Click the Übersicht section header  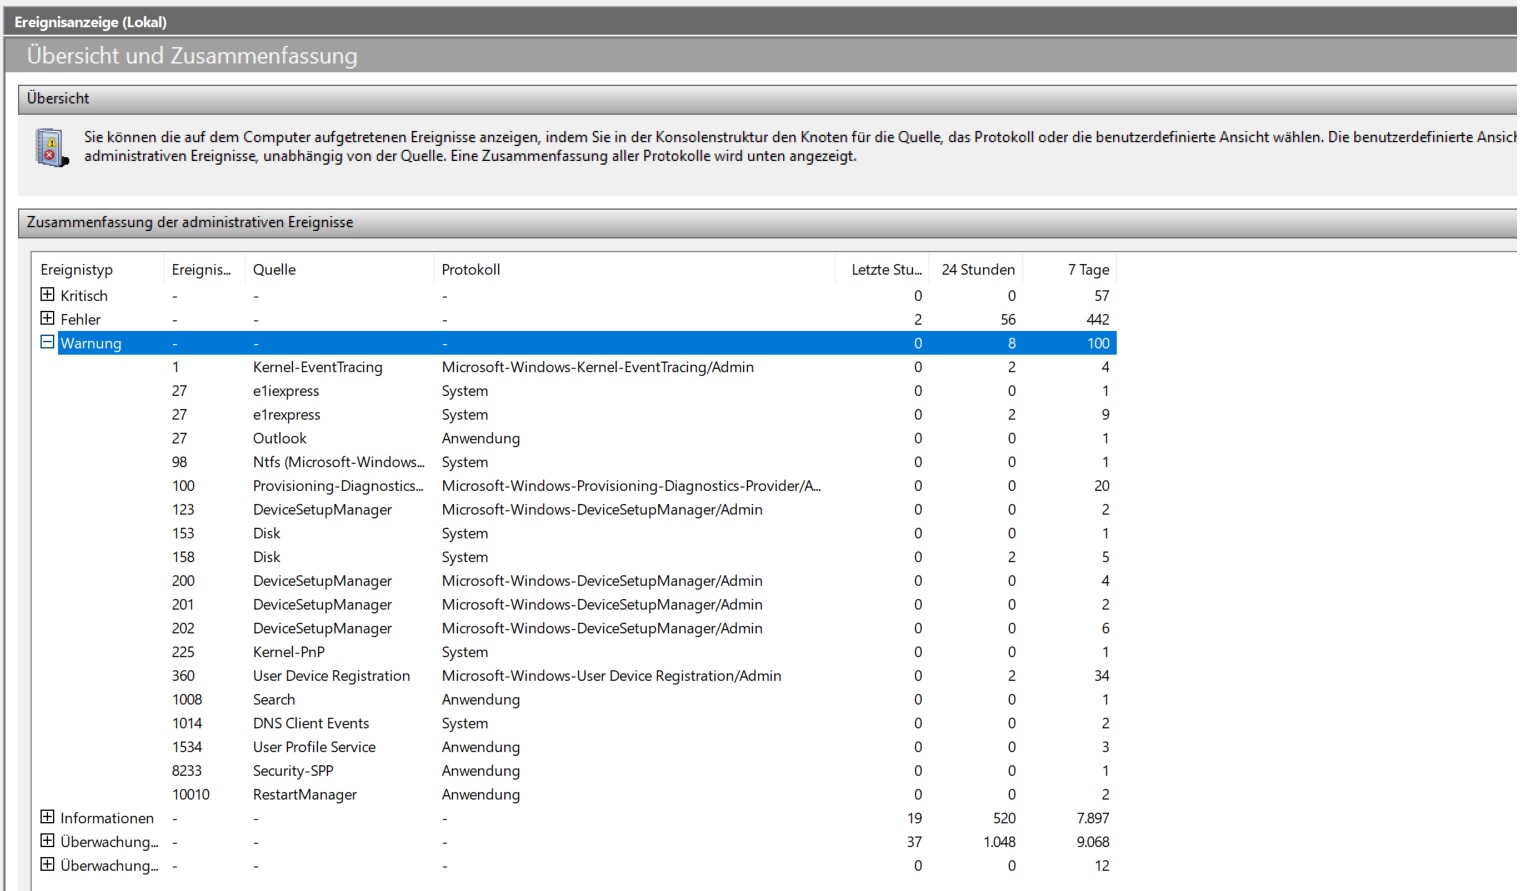tap(767, 98)
